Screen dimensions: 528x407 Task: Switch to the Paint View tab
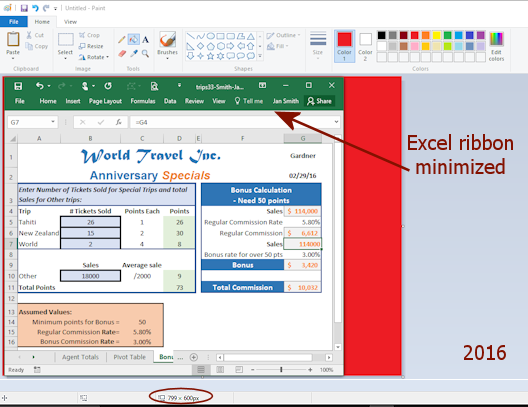pos(70,22)
